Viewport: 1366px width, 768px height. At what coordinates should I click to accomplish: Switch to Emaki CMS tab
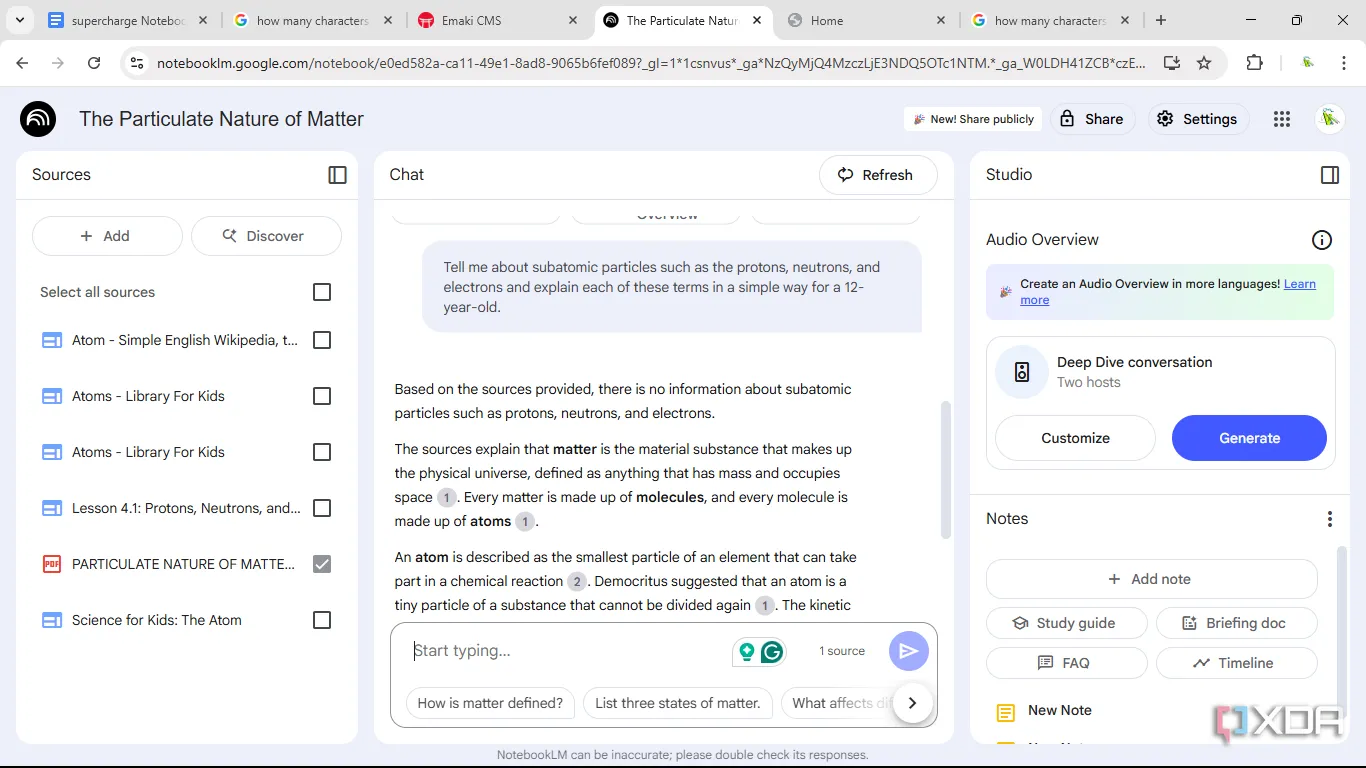[x=498, y=20]
